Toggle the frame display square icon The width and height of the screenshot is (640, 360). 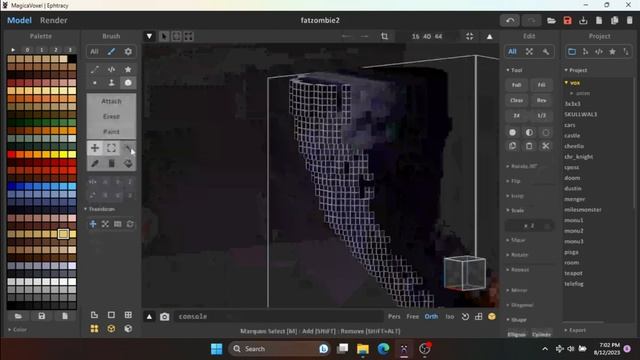click(x=111, y=315)
